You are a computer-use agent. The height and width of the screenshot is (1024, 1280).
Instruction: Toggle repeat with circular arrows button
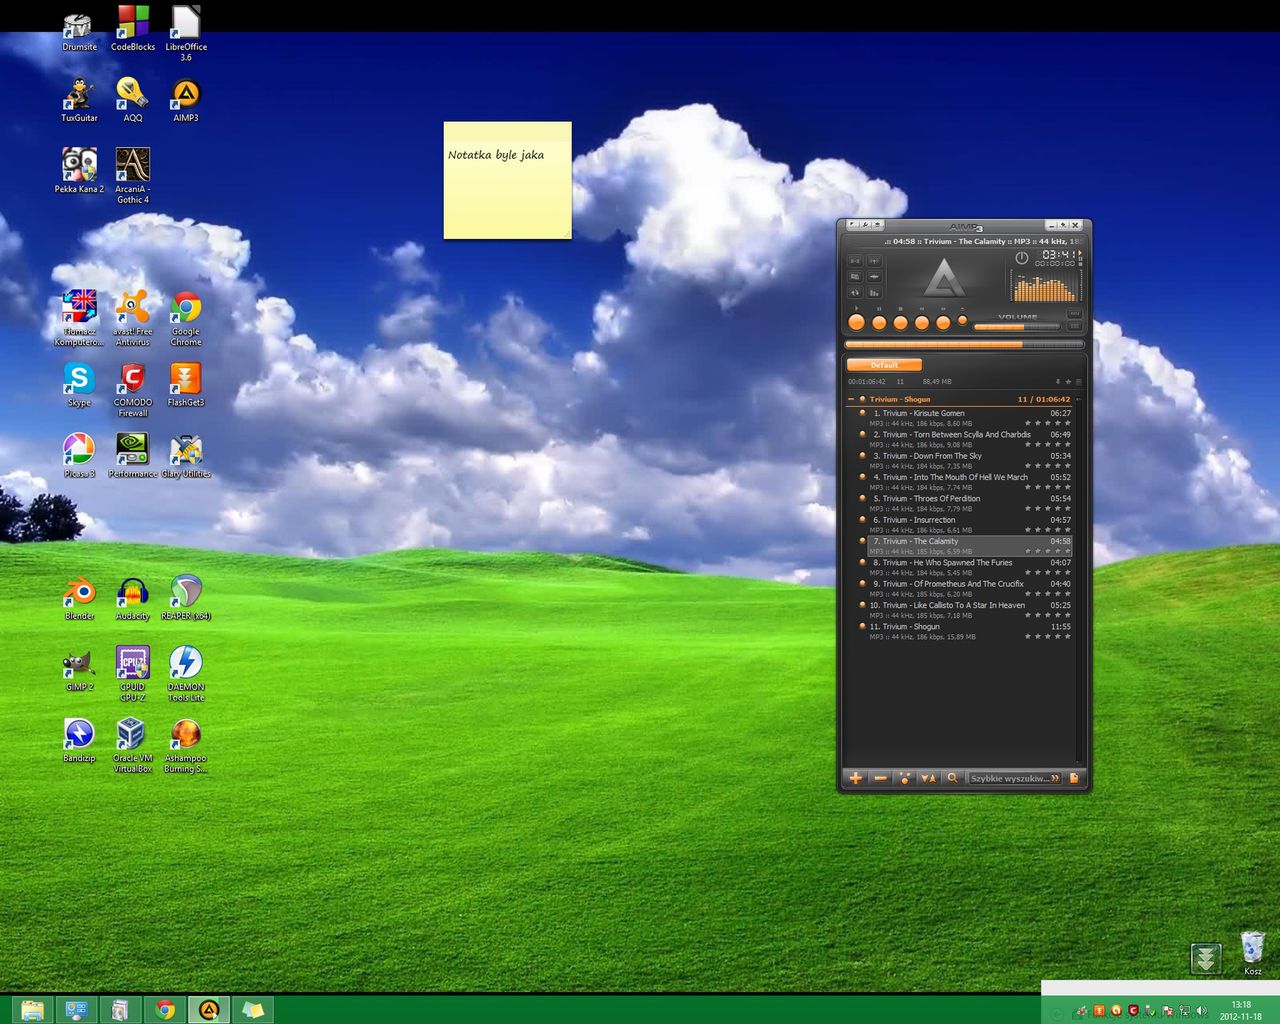pyautogui.click(x=855, y=292)
